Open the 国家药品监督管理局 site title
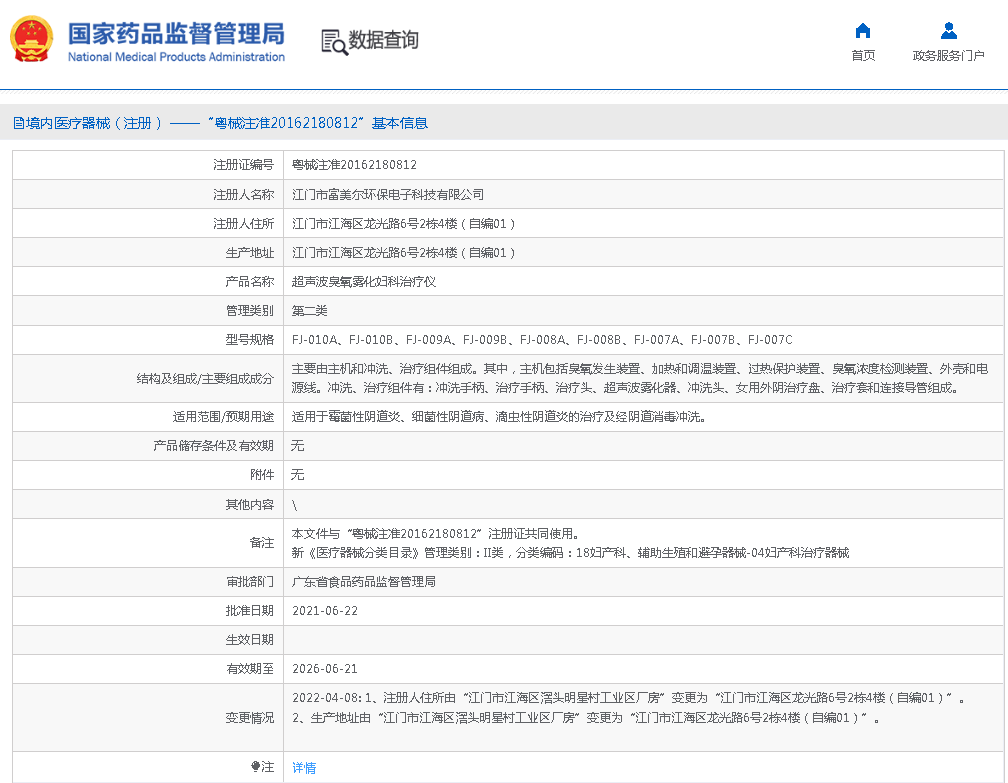 click(x=176, y=33)
